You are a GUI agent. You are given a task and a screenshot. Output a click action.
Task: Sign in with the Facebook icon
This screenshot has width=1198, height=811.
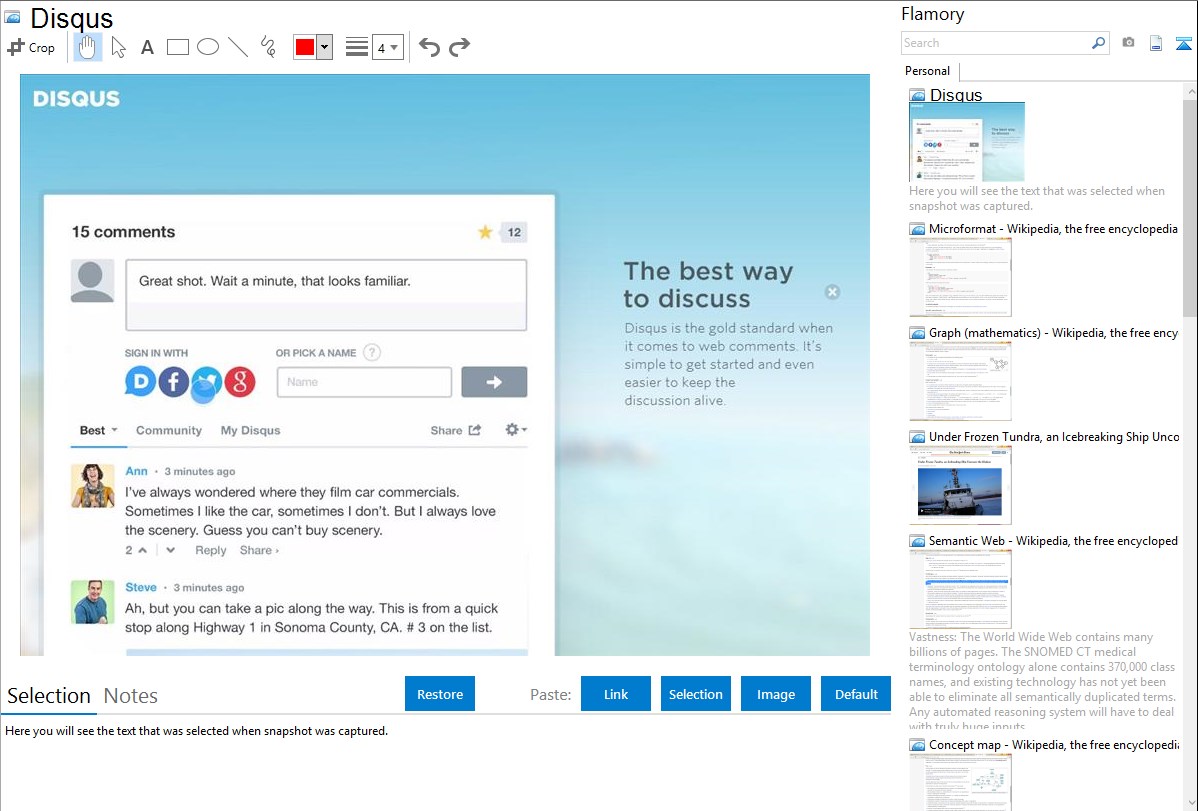[x=174, y=381]
